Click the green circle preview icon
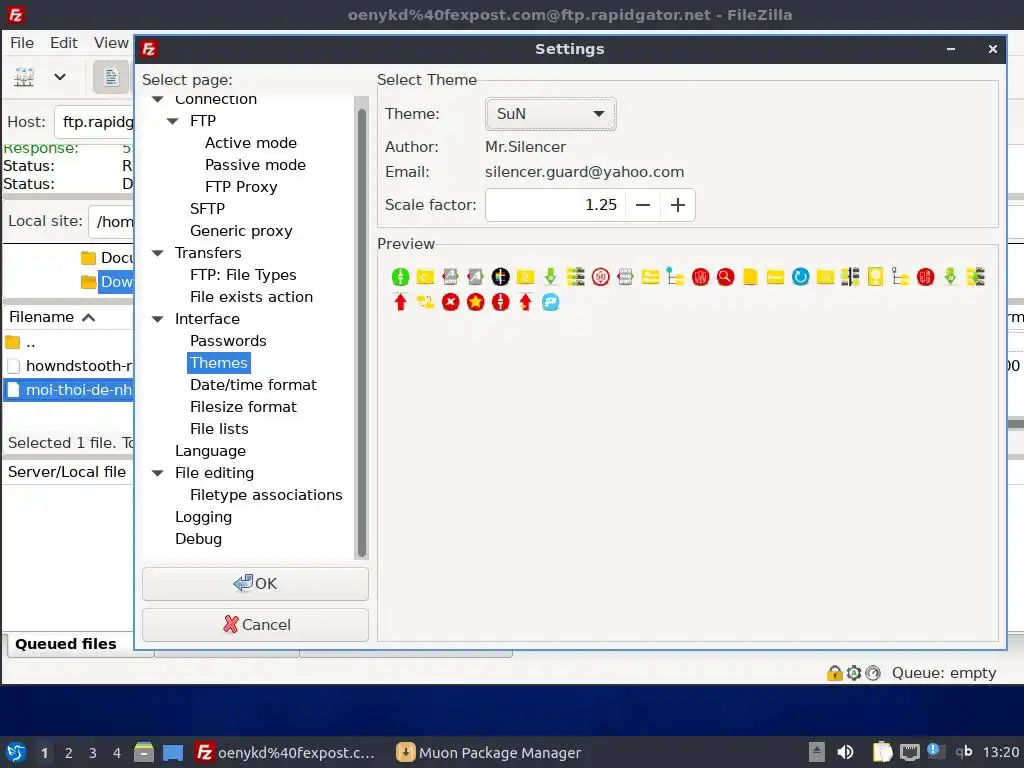1024x768 pixels. click(400, 277)
